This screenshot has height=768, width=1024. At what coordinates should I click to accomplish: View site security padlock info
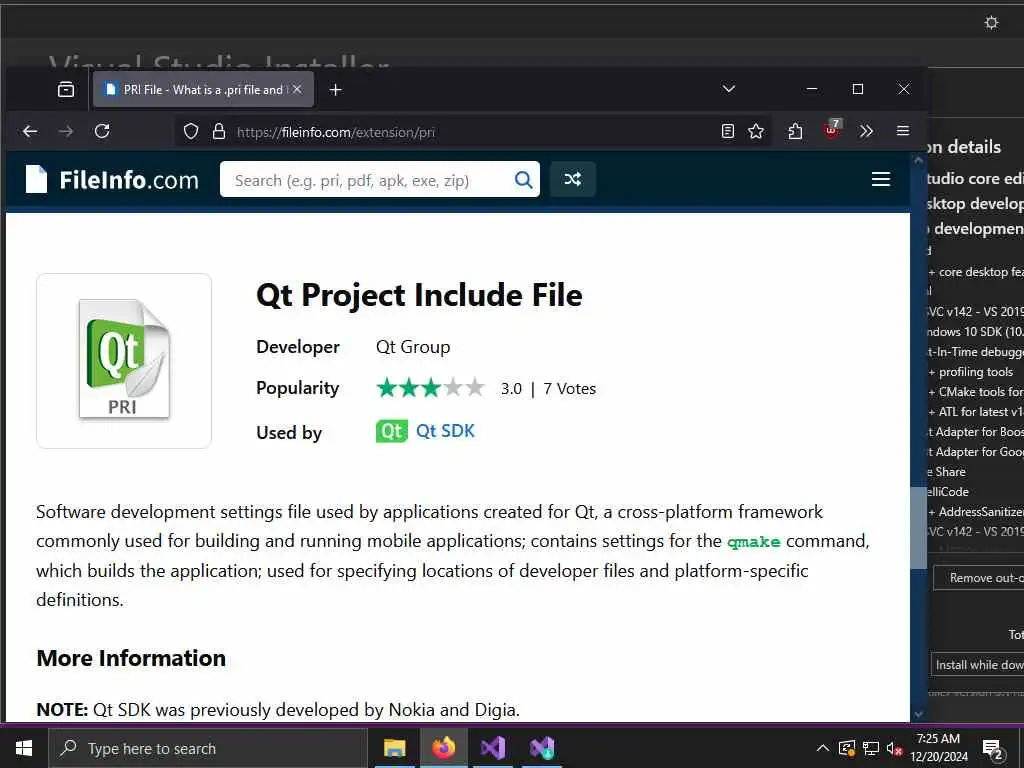tap(219, 131)
